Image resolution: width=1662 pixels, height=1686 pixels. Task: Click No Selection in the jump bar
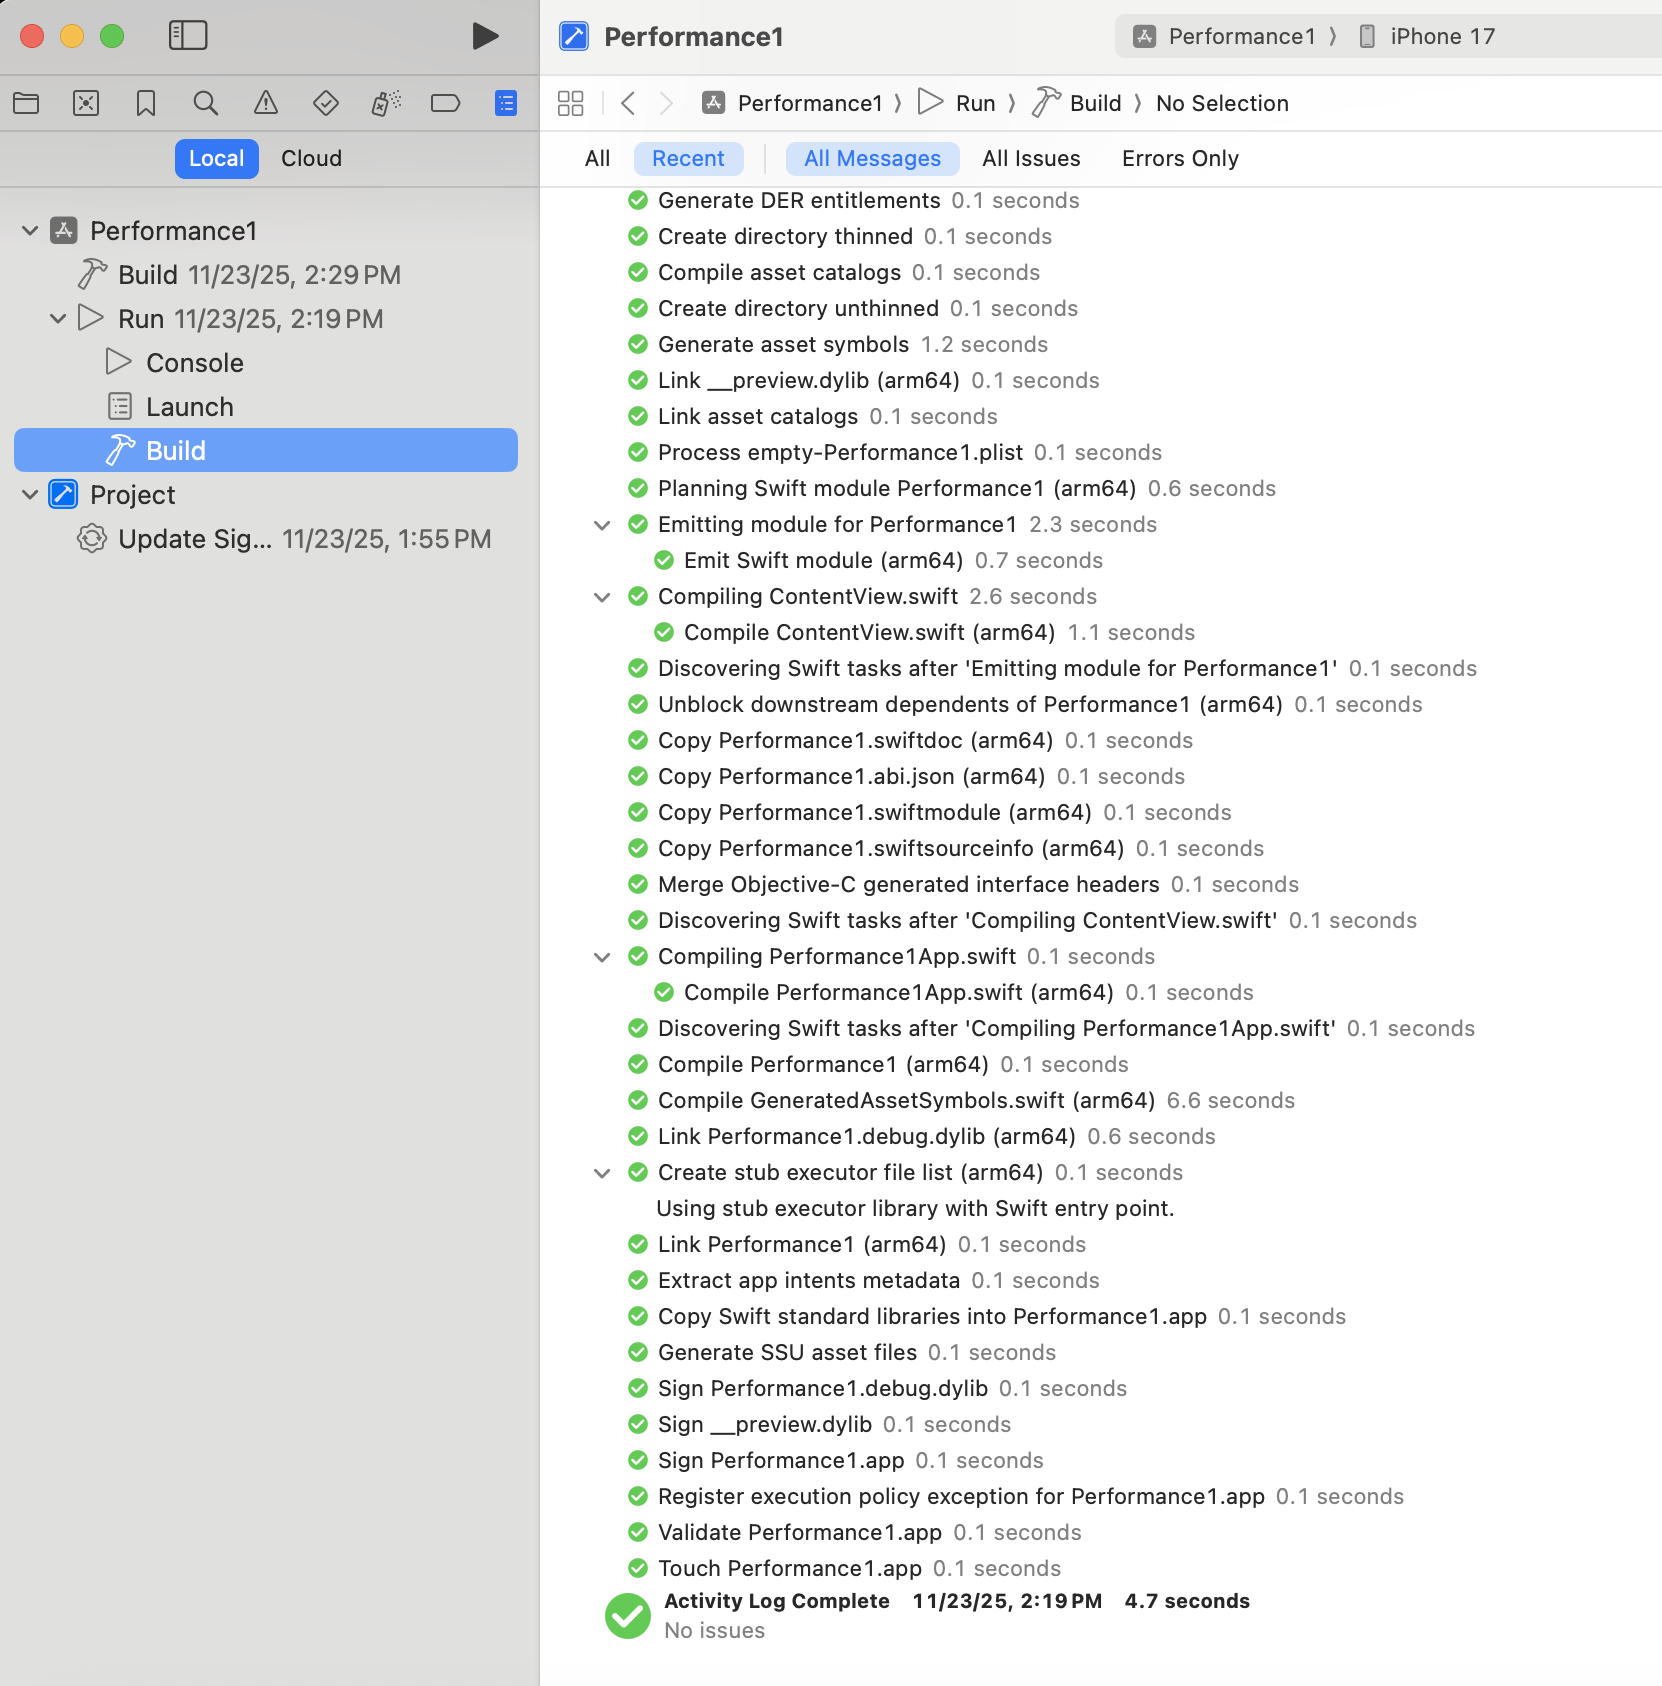[x=1222, y=103]
